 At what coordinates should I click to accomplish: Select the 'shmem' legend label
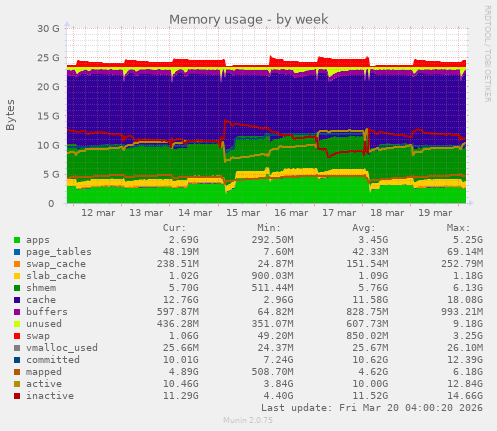[41, 288]
